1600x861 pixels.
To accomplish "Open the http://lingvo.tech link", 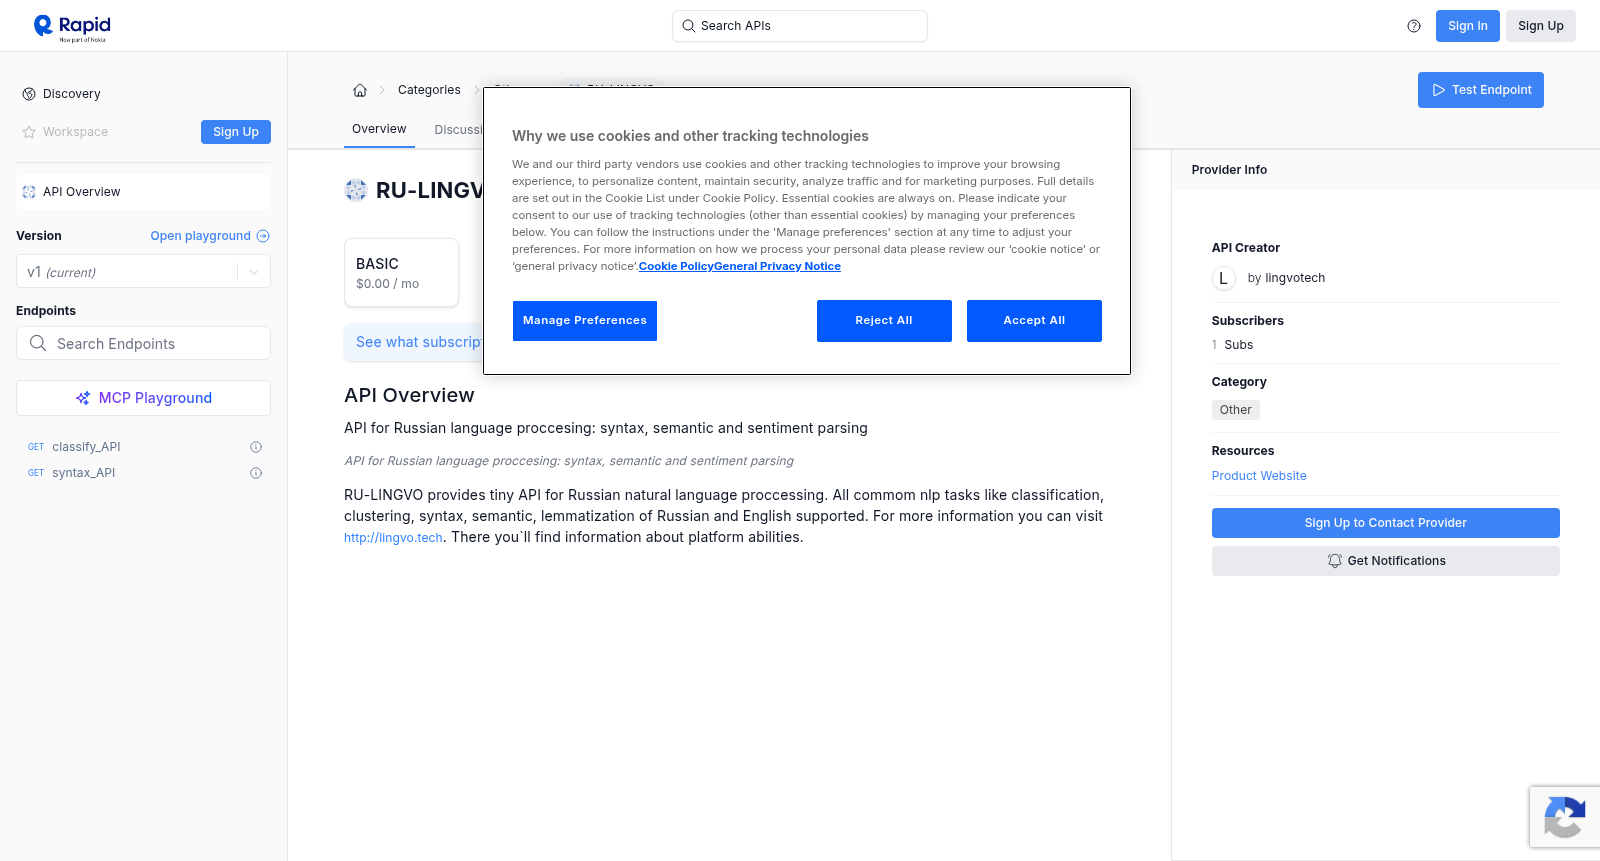I will 393,538.
